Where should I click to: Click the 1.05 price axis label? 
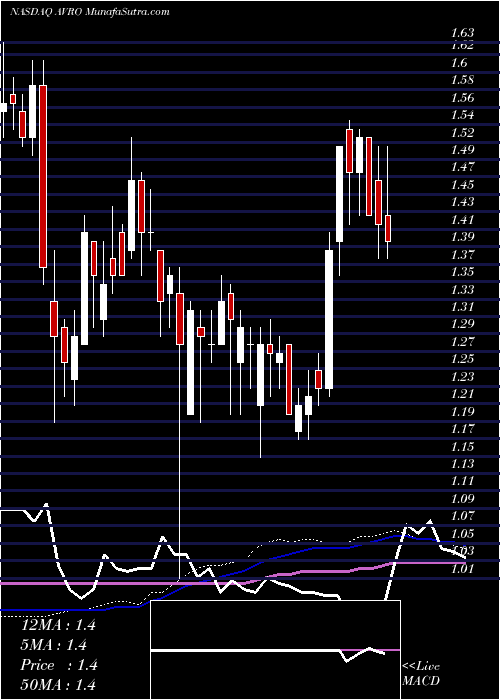point(462,533)
